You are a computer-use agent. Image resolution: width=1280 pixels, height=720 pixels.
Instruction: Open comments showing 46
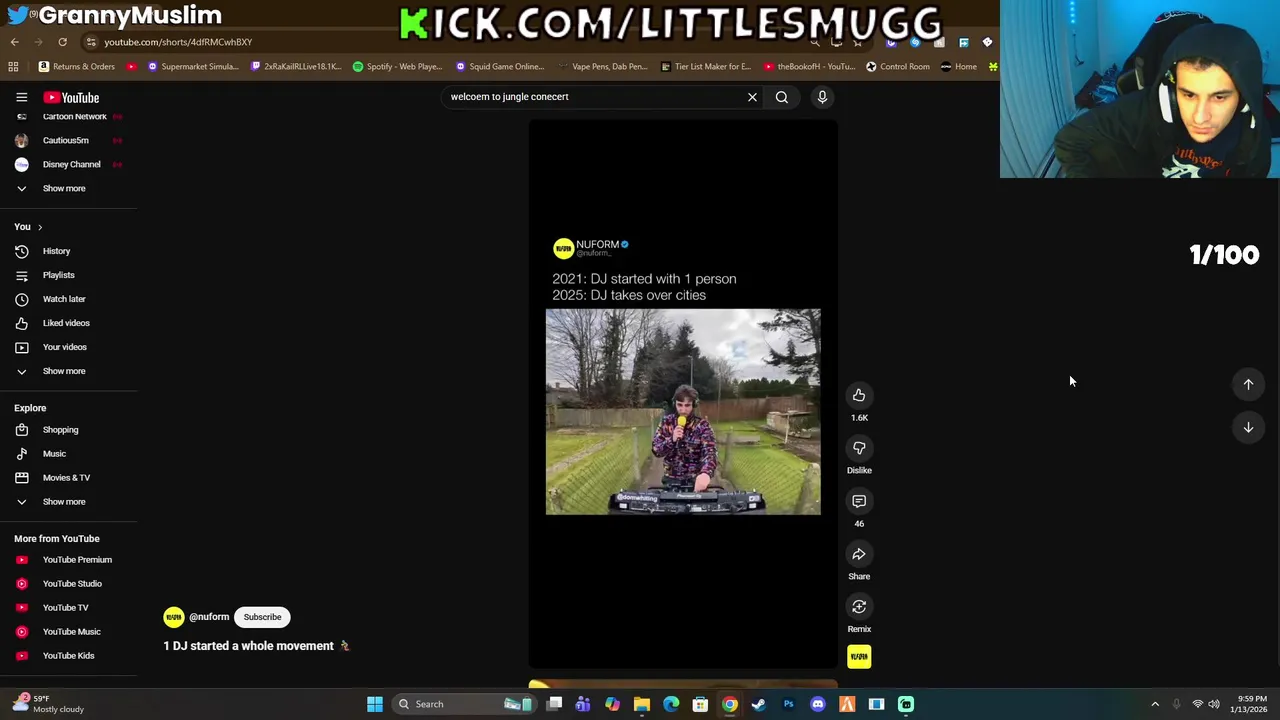tap(859, 501)
